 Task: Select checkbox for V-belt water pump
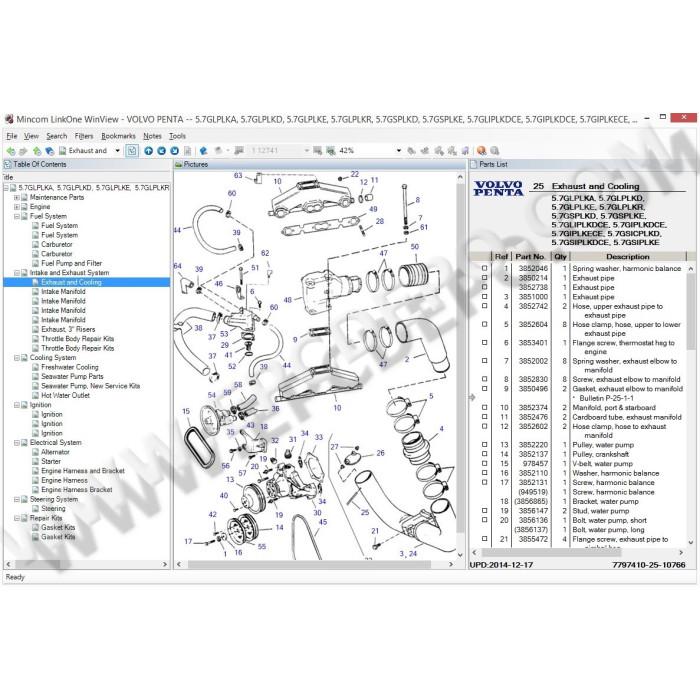[x=484, y=463]
